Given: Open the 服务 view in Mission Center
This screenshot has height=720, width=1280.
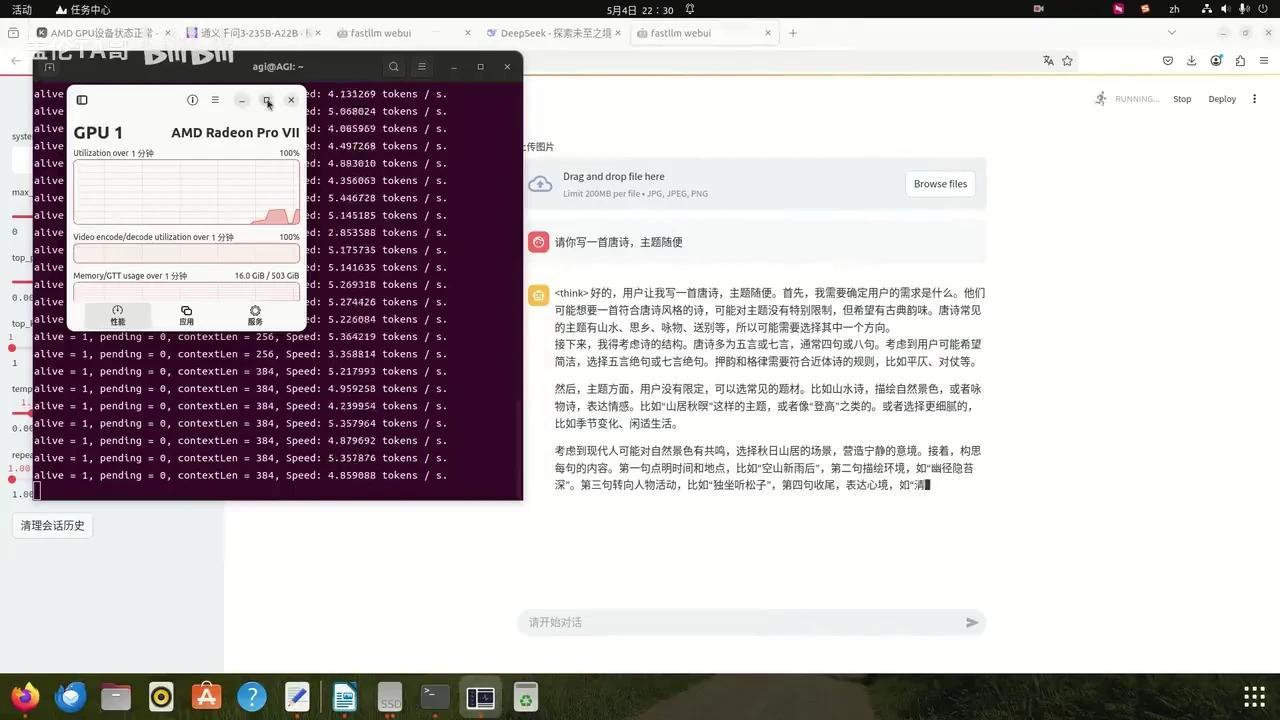Looking at the screenshot, I should [x=254, y=315].
